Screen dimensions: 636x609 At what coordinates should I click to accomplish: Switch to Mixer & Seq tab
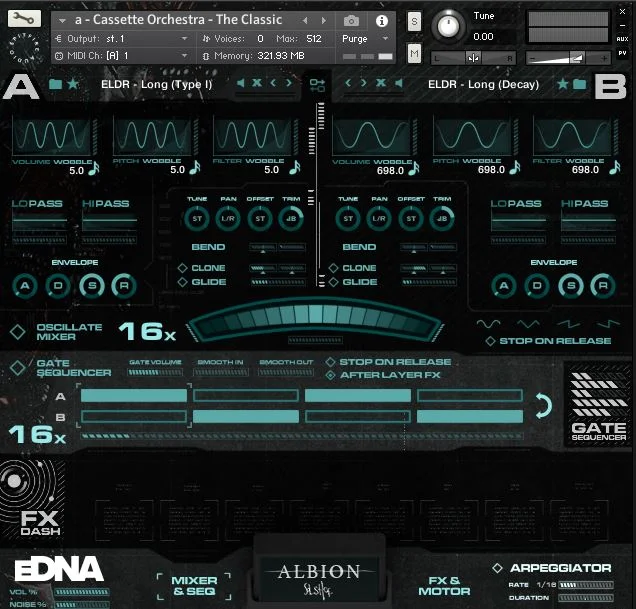point(194,586)
